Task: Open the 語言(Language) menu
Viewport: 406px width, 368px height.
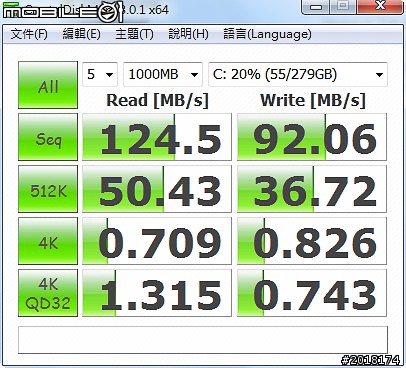Action: 267,34
